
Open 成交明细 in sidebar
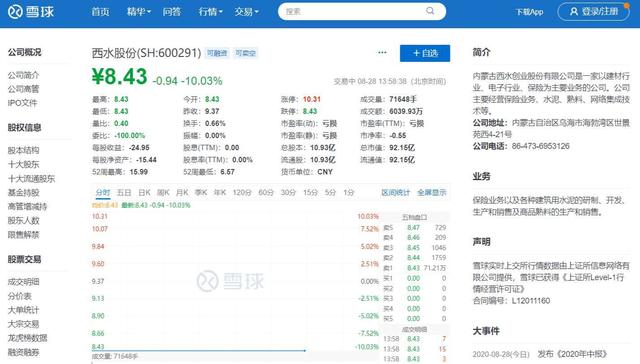click(23, 282)
